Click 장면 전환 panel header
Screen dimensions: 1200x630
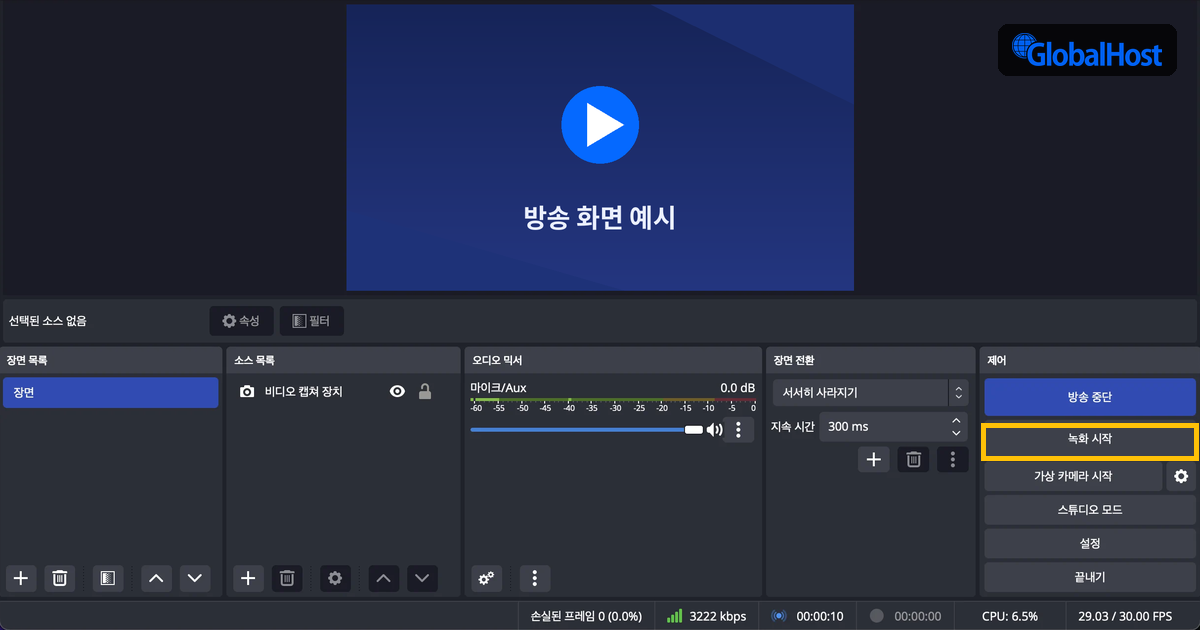tap(870, 360)
